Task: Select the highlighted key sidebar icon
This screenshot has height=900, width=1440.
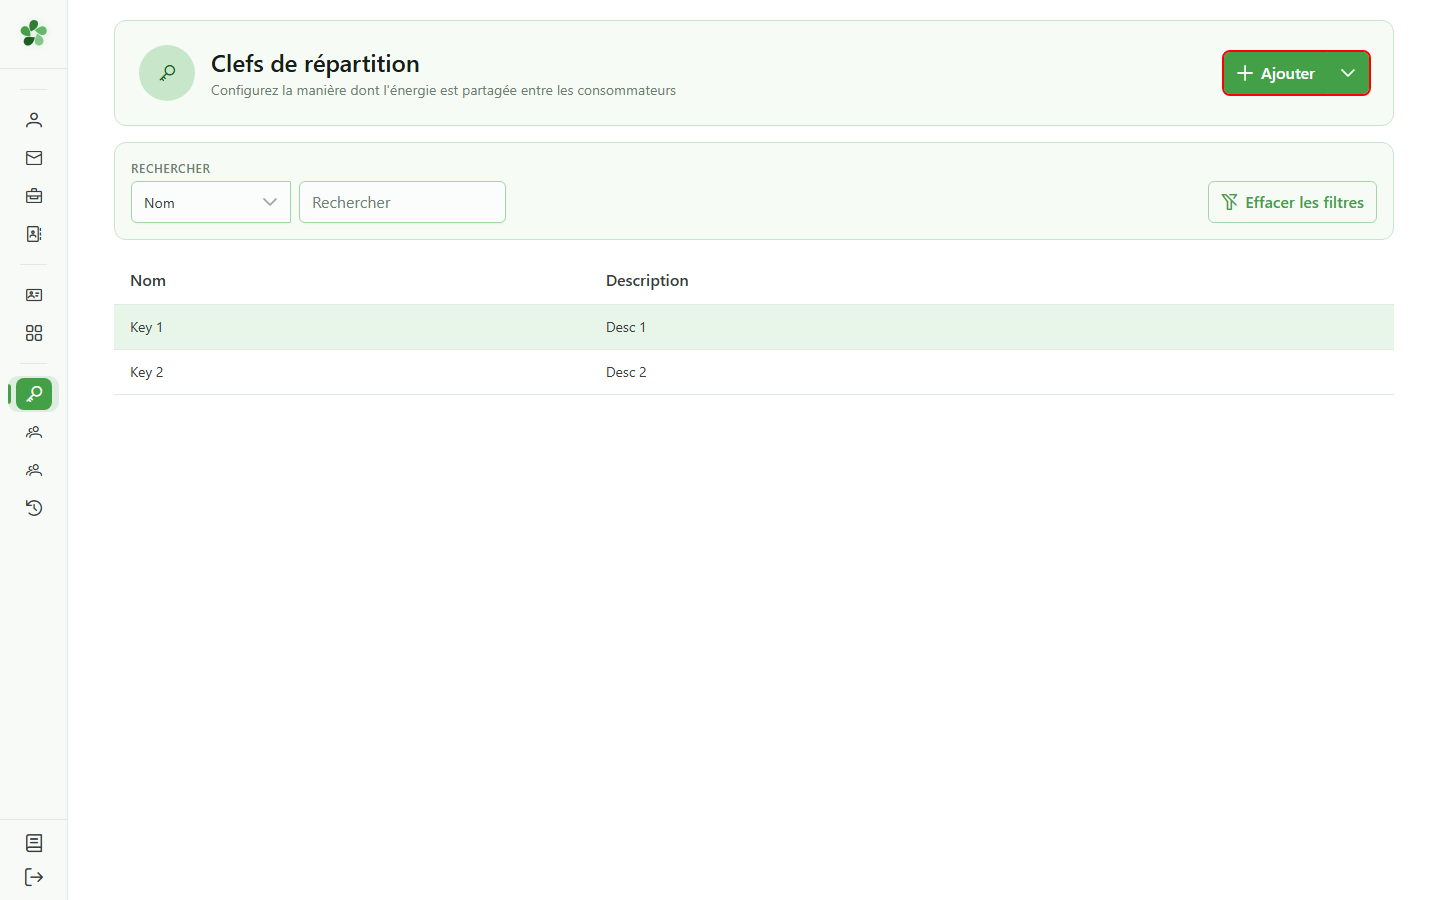Action: click(x=34, y=394)
